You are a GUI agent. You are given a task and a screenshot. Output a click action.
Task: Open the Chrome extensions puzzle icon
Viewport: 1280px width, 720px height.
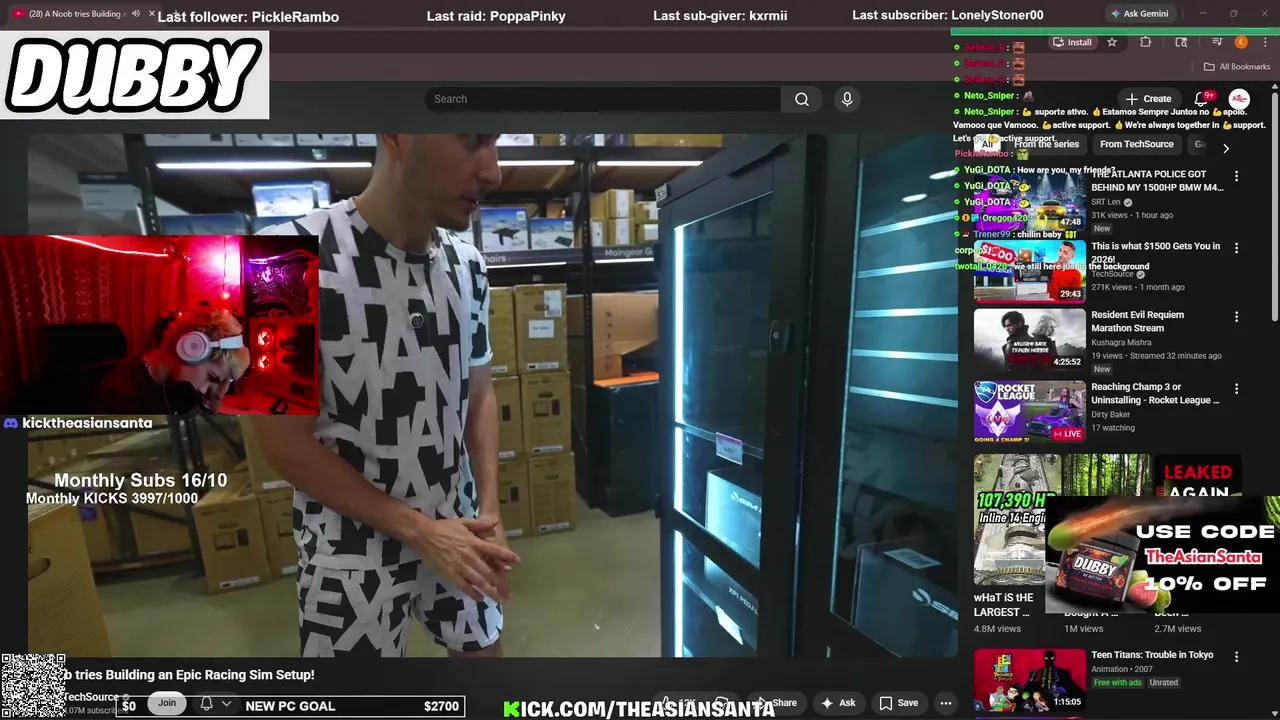tap(1146, 42)
